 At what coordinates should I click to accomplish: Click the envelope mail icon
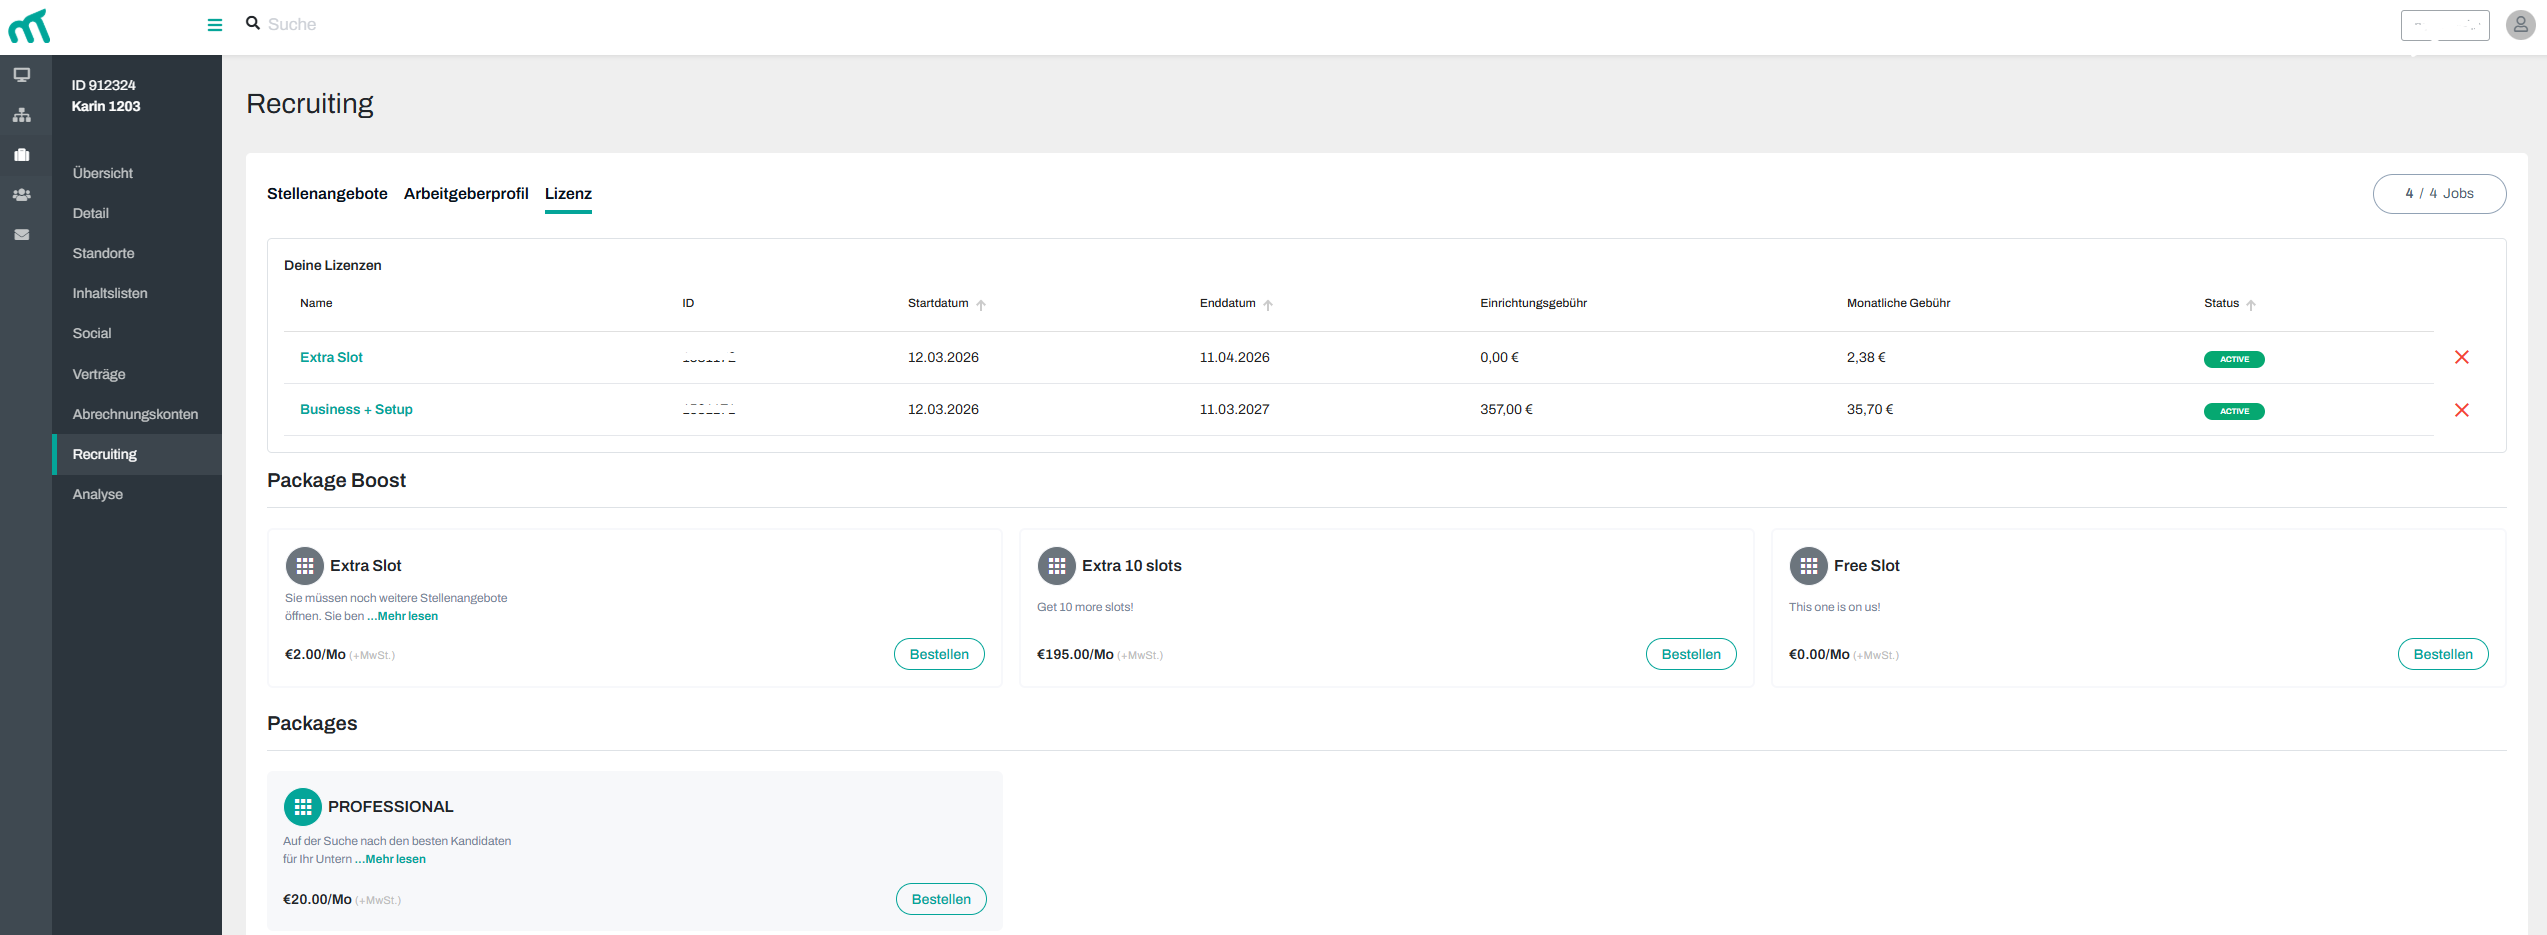22,235
